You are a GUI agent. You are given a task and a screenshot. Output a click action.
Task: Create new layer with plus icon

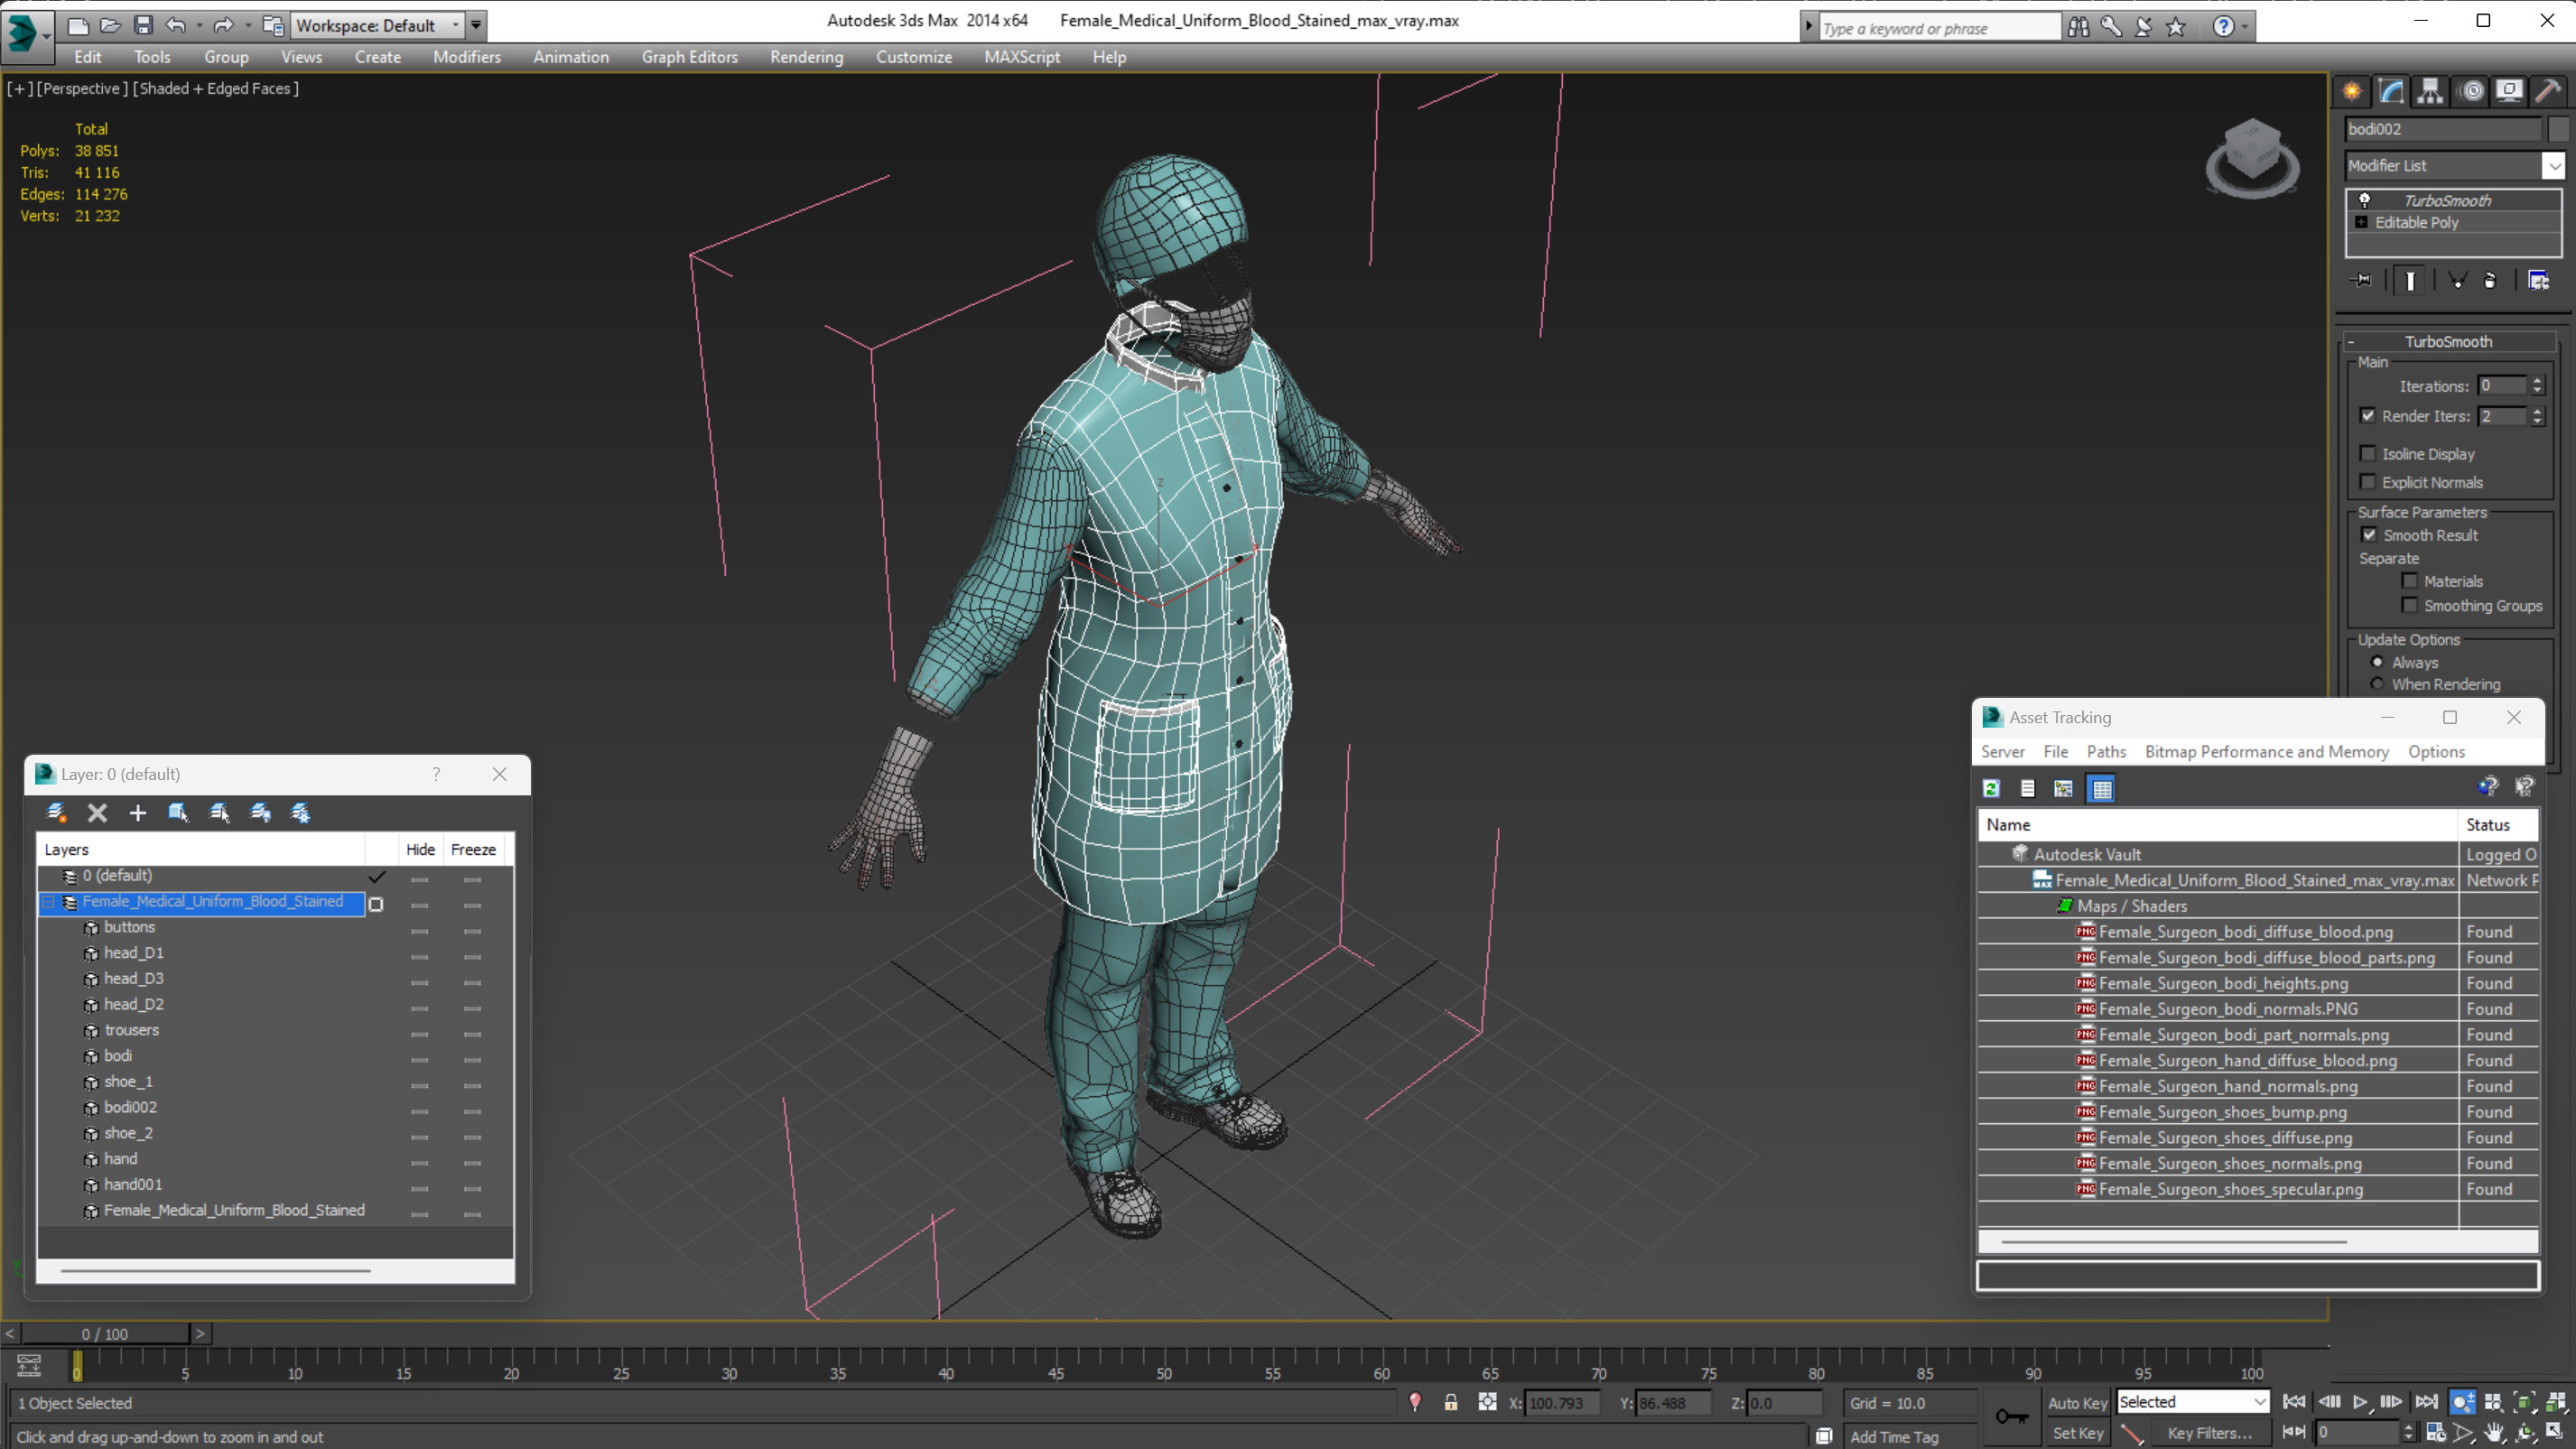138,813
